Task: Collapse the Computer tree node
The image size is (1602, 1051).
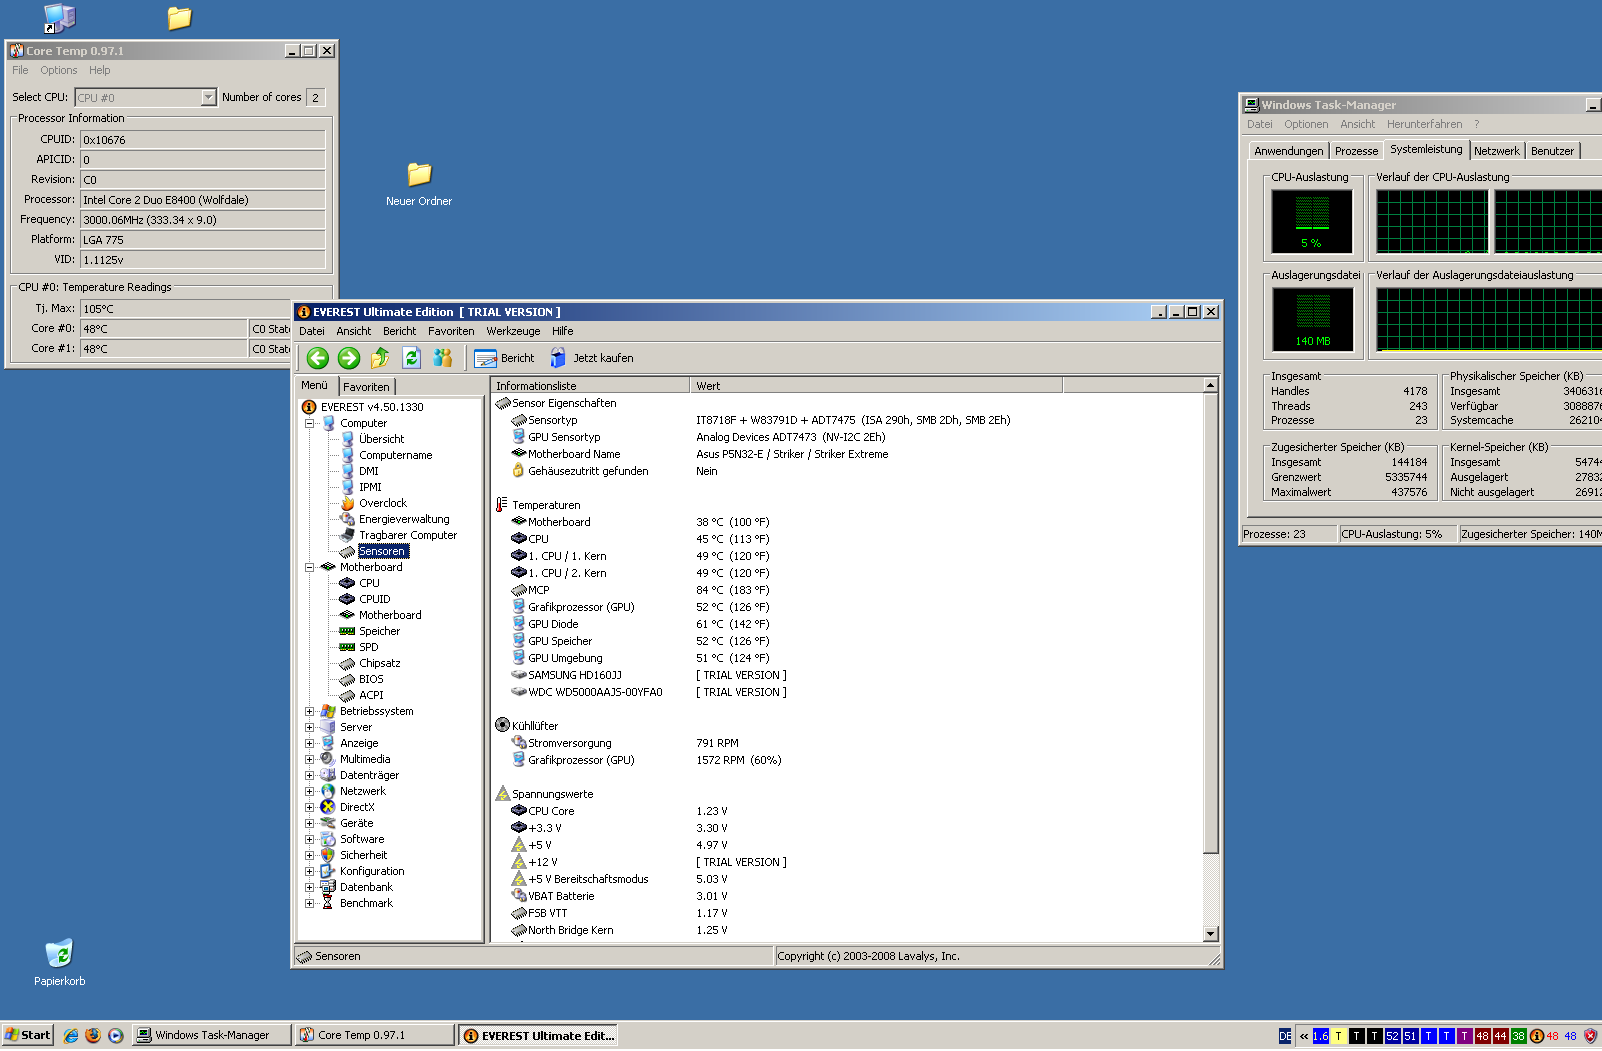Action: [310, 423]
